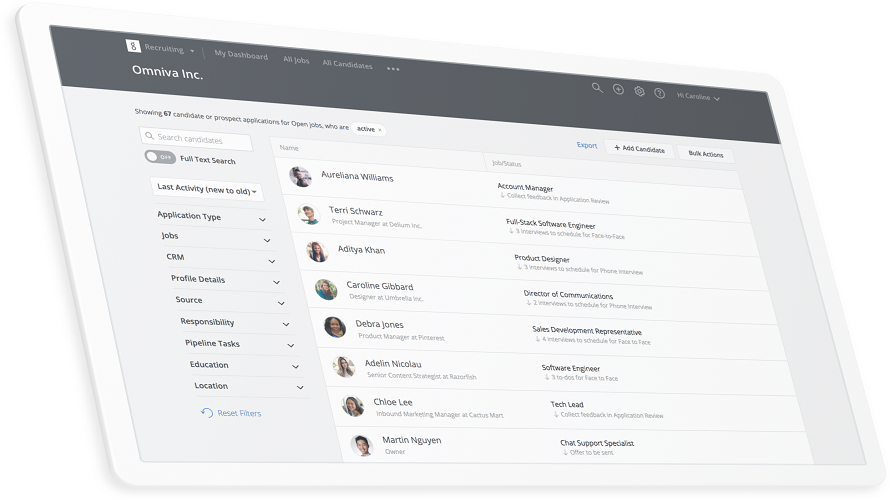
Task: Open Chloe Lee candidate name
Action: pos(393,402)
